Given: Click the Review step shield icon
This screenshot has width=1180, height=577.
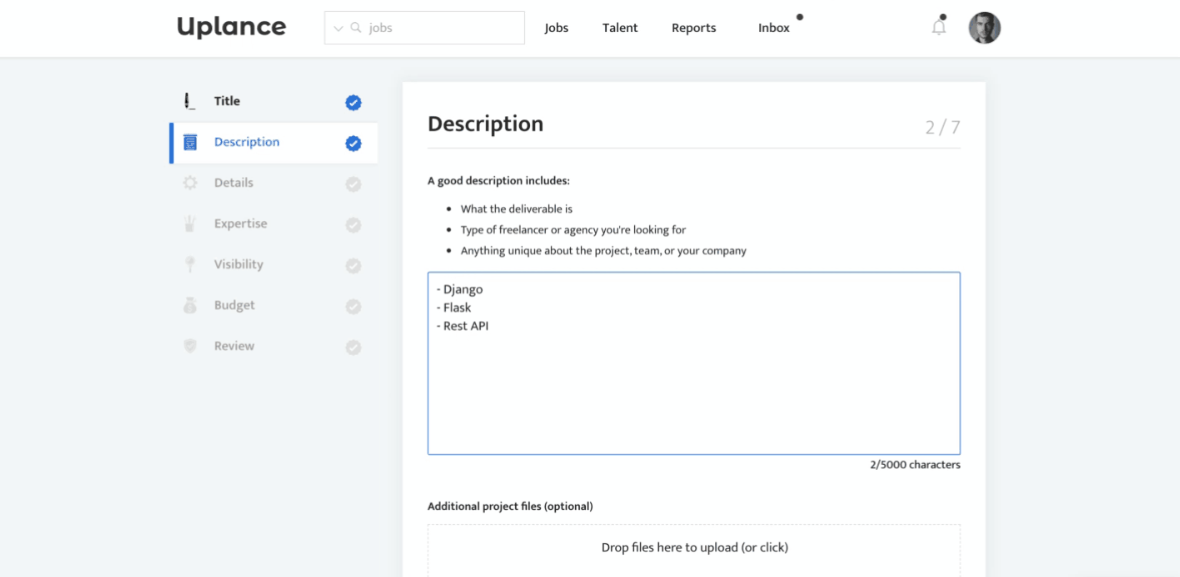Looking at the screenshot, I should point(190,346).
